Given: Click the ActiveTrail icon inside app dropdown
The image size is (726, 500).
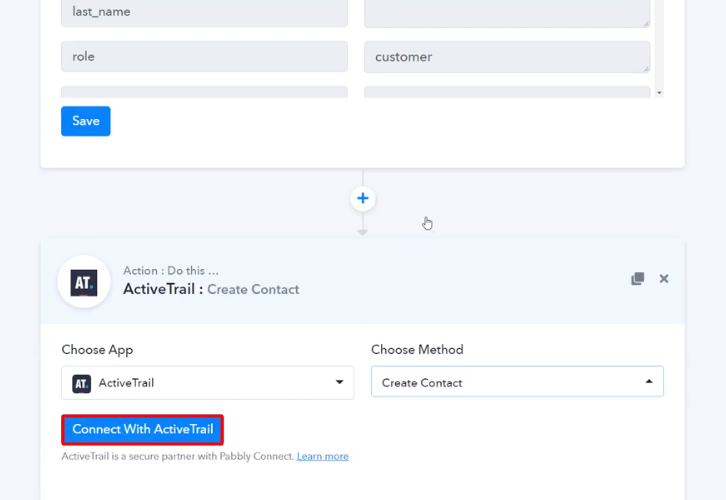Looking at the screenshot, I should pyautogui.click(x=81, y=384).
